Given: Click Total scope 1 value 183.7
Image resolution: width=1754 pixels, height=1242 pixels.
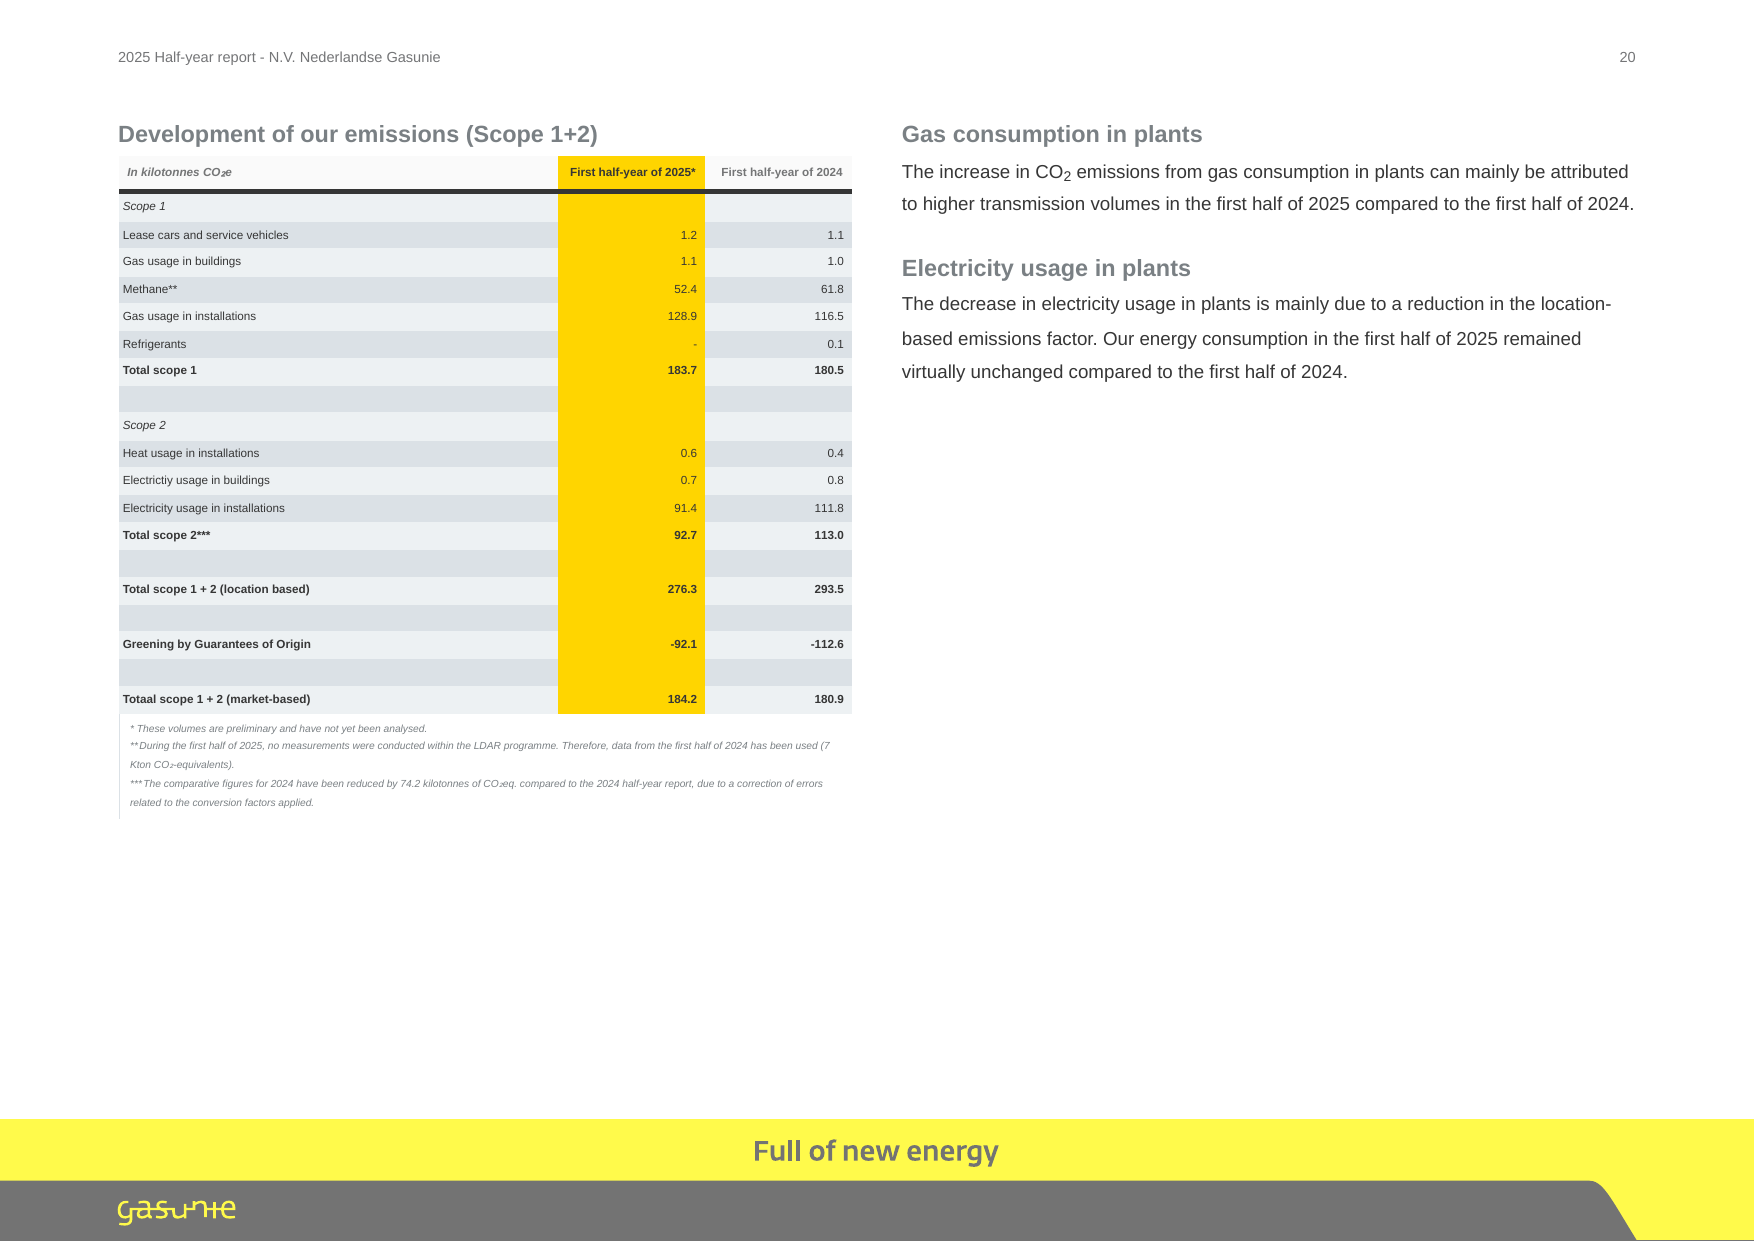Looking at the screenshot, I should (x=682, y=370).
